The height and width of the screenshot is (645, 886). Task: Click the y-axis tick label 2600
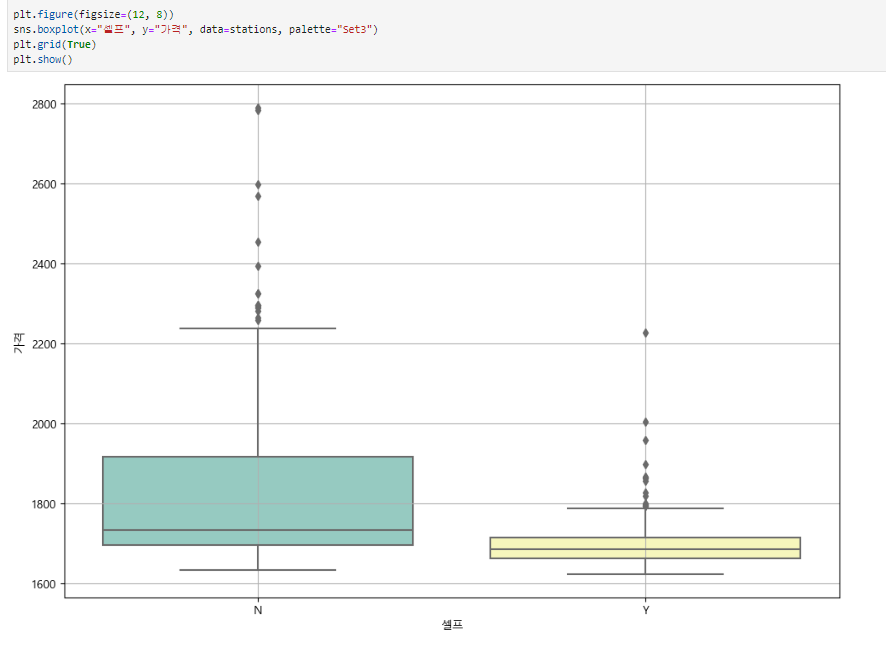tap(44, 184)
